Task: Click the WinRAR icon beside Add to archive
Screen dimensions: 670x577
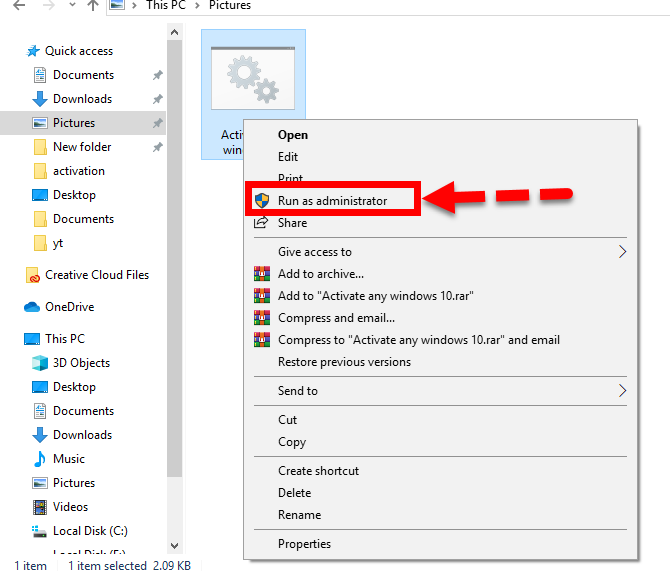Action: 262,274
